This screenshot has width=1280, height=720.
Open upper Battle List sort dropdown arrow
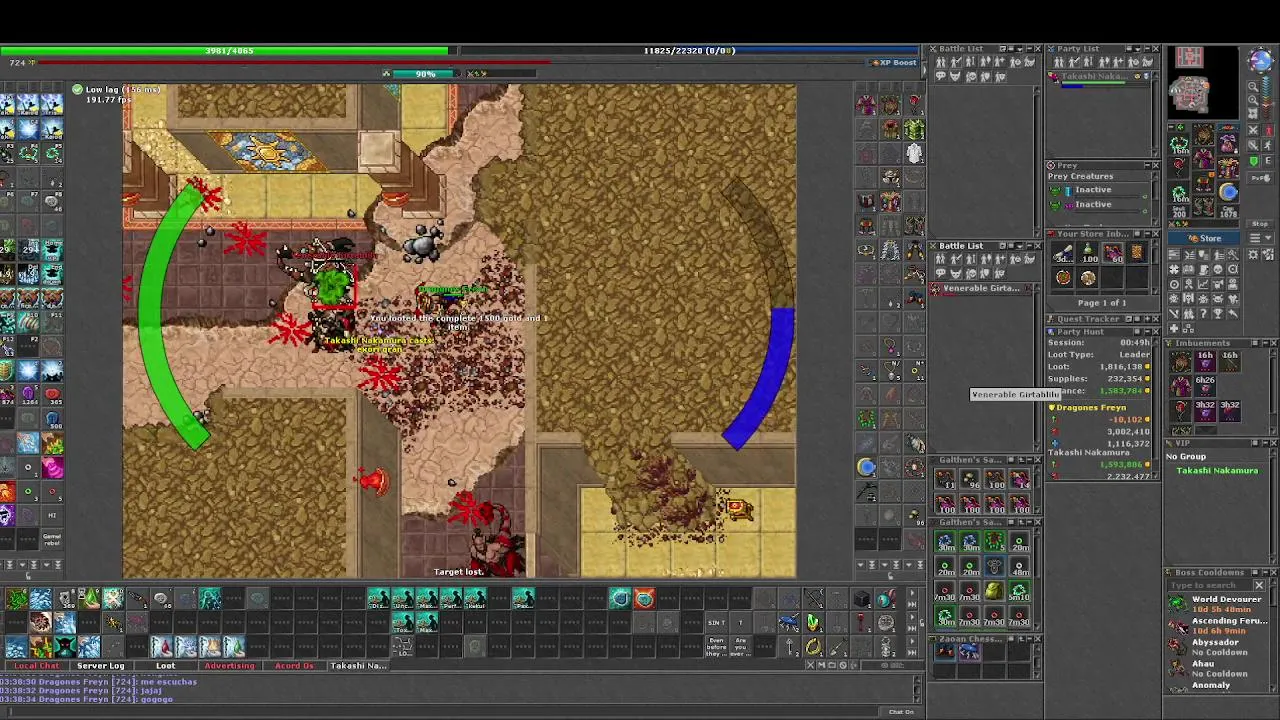point(1020,48)
